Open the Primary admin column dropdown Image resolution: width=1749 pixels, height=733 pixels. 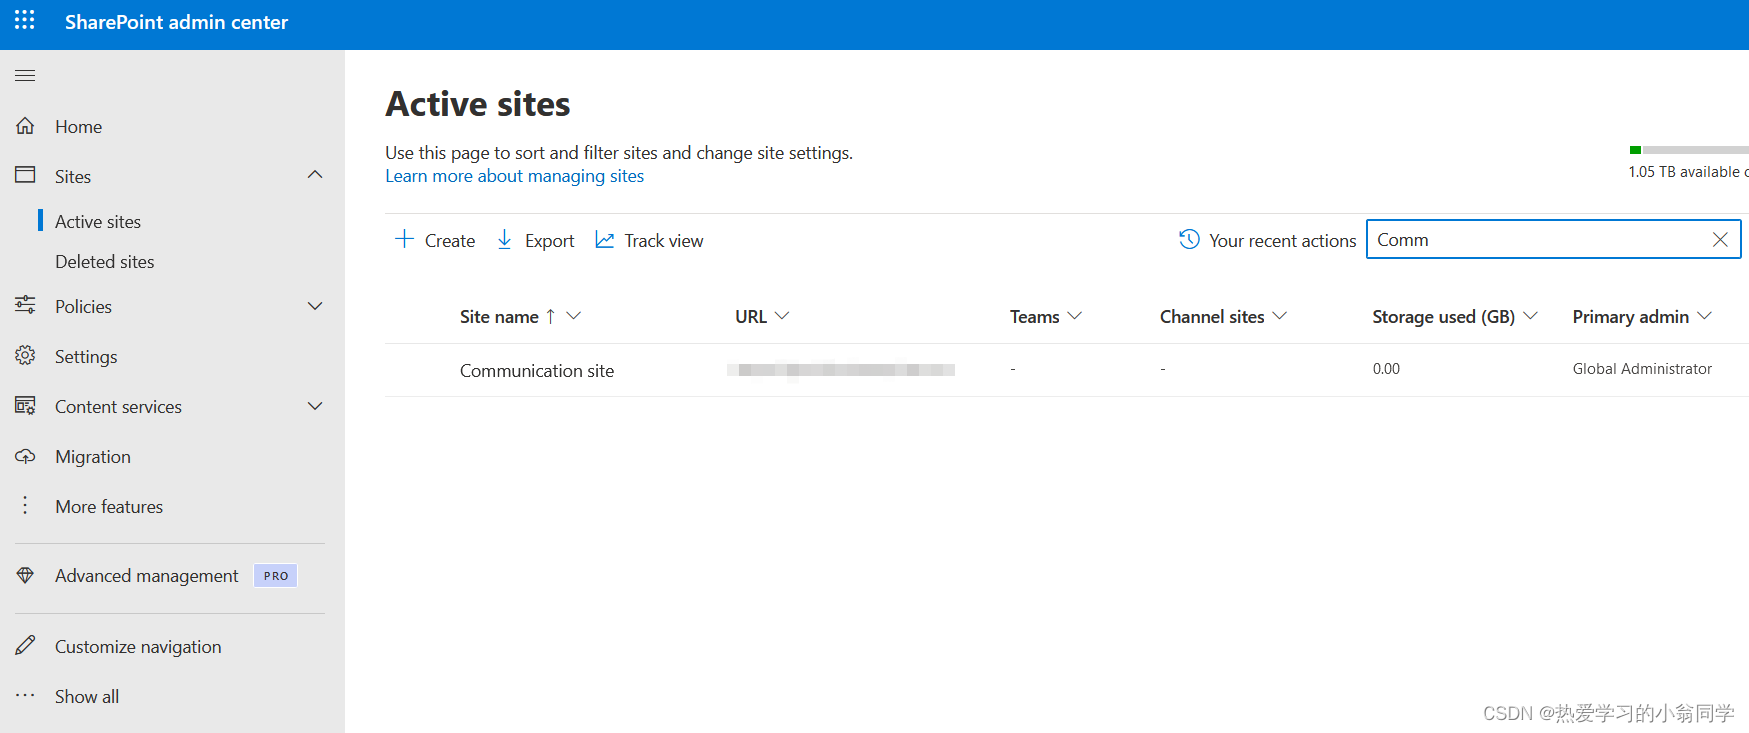pyautogui.click(x=1705, y=316)
